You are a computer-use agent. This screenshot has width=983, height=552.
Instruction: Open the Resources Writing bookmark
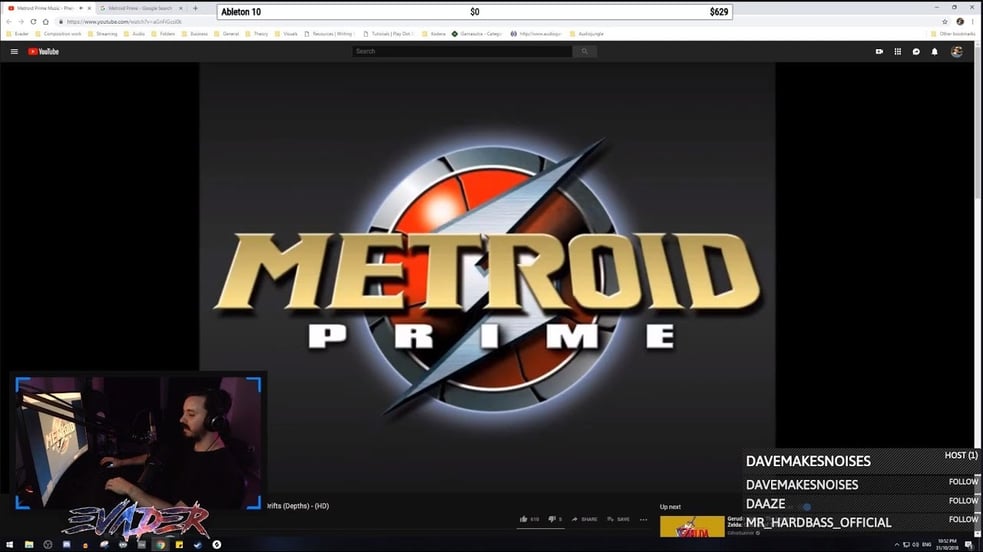click(x=329, y=34)
